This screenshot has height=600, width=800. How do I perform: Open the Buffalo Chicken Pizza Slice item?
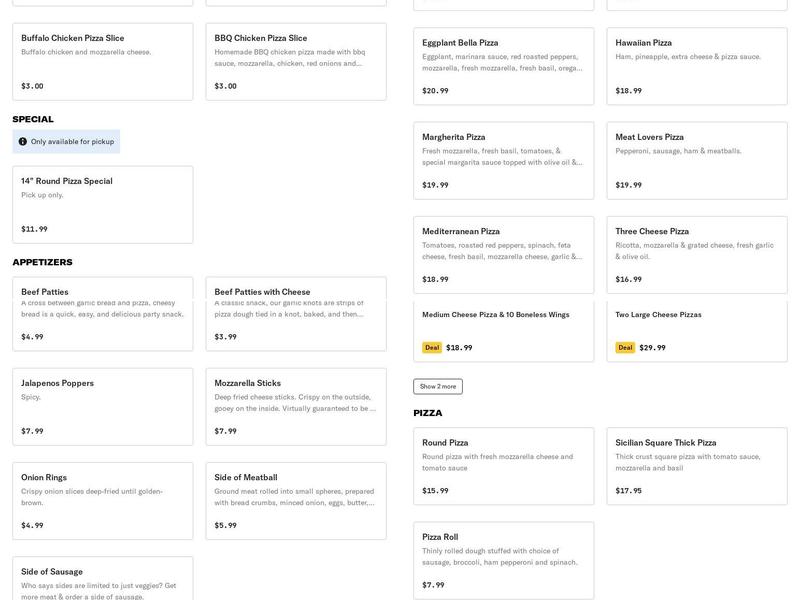click(102, 62)
